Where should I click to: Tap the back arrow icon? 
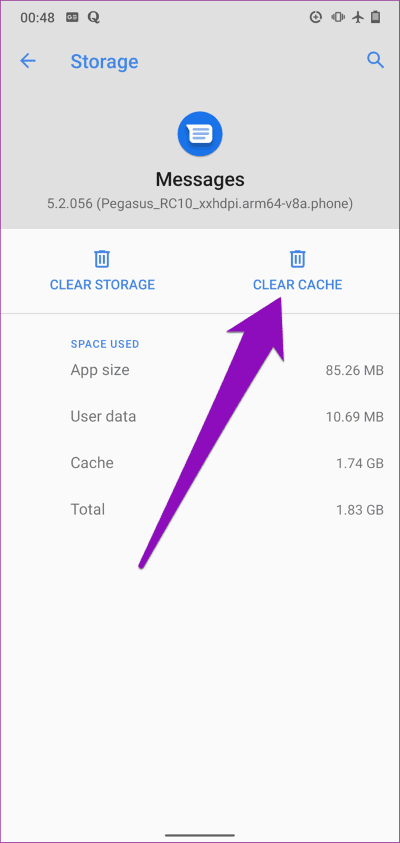pos(28,61)
